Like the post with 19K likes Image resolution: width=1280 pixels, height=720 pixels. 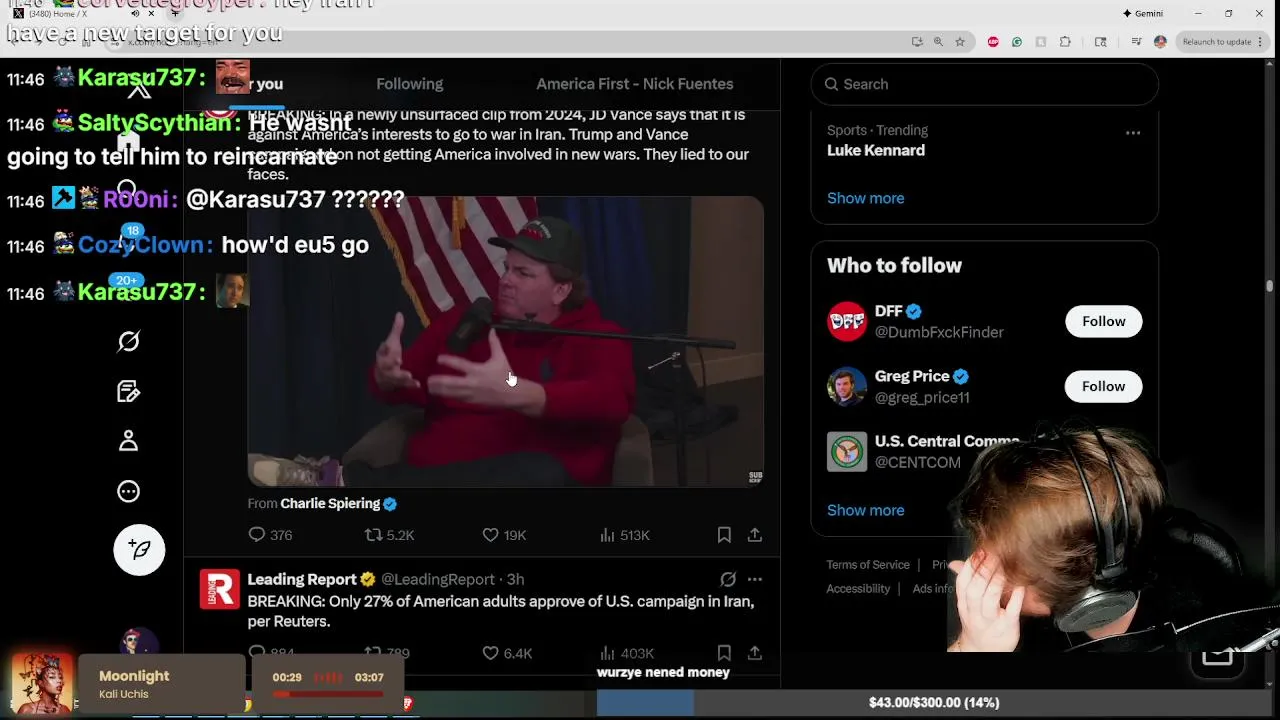[x=504, y=535]
